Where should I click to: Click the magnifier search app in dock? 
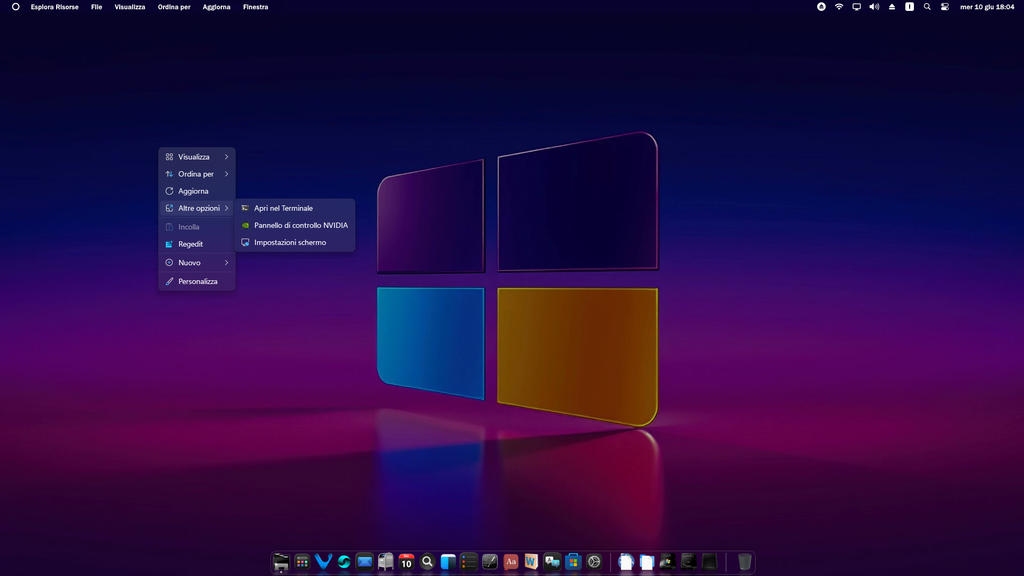[427, 562]
